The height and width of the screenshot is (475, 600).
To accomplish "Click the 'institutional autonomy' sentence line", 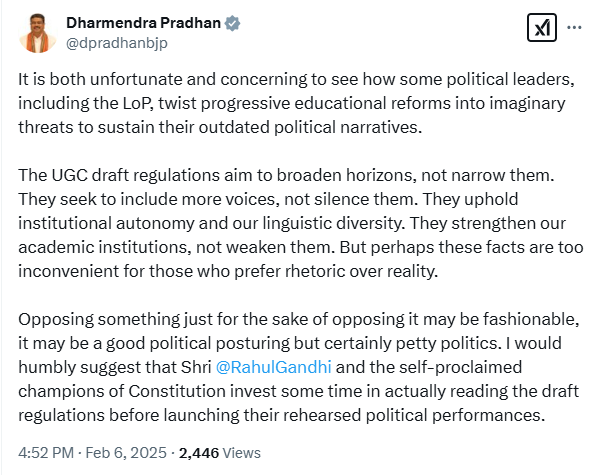I will coord(292,224).
